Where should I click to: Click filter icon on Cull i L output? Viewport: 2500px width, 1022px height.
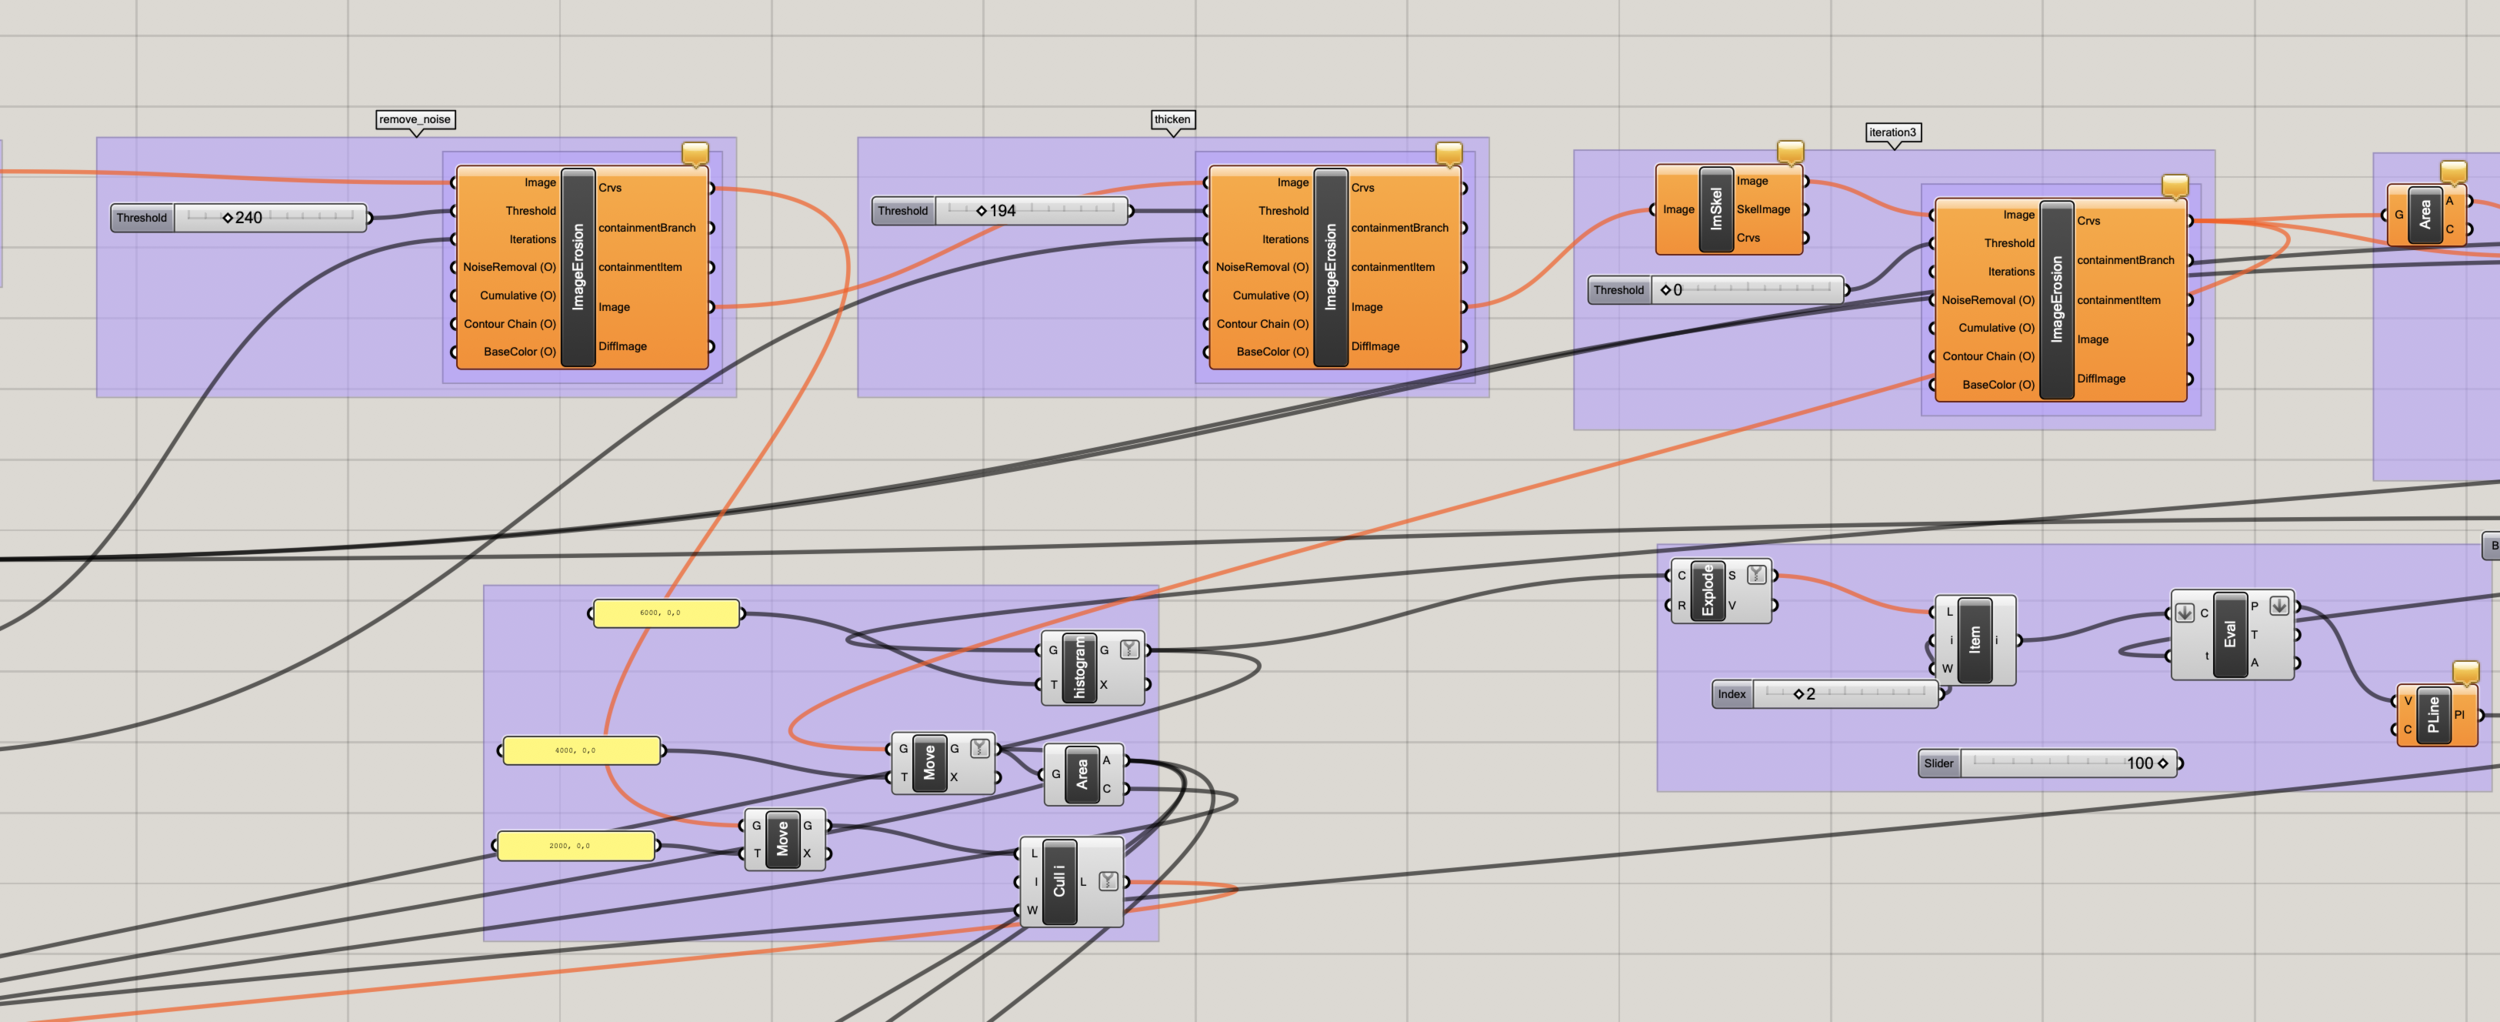(x=1107, y=881)
